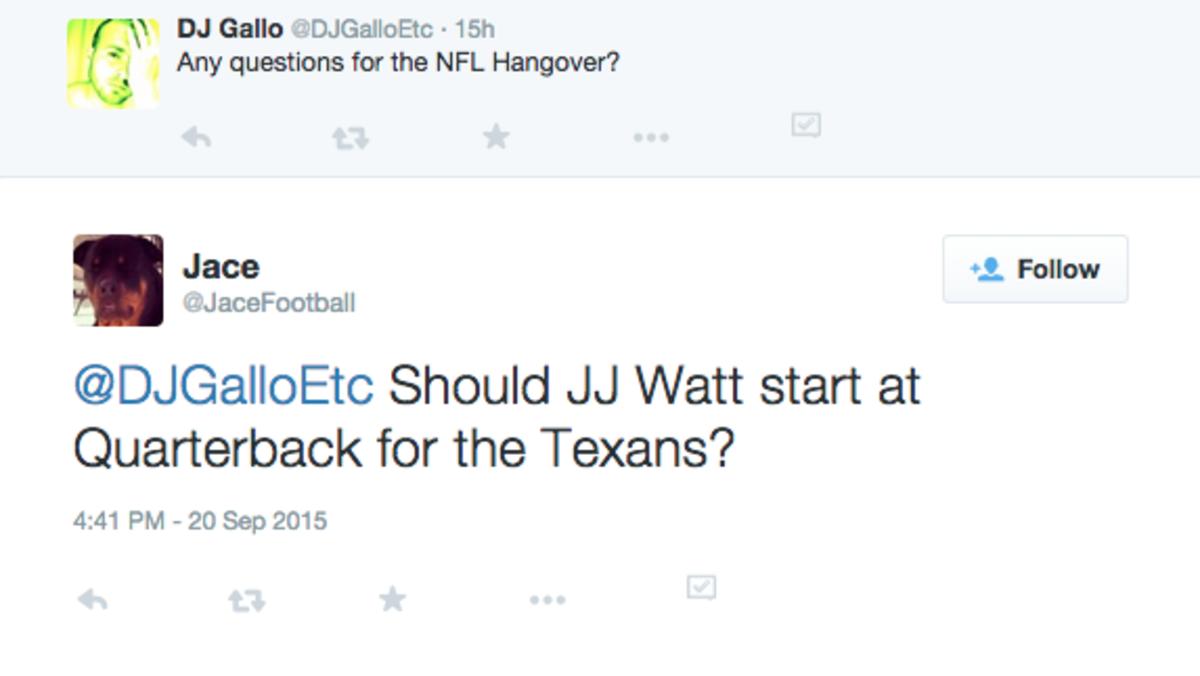Expand the ellipsis menu on DJ Gallo's tweet

652,139
